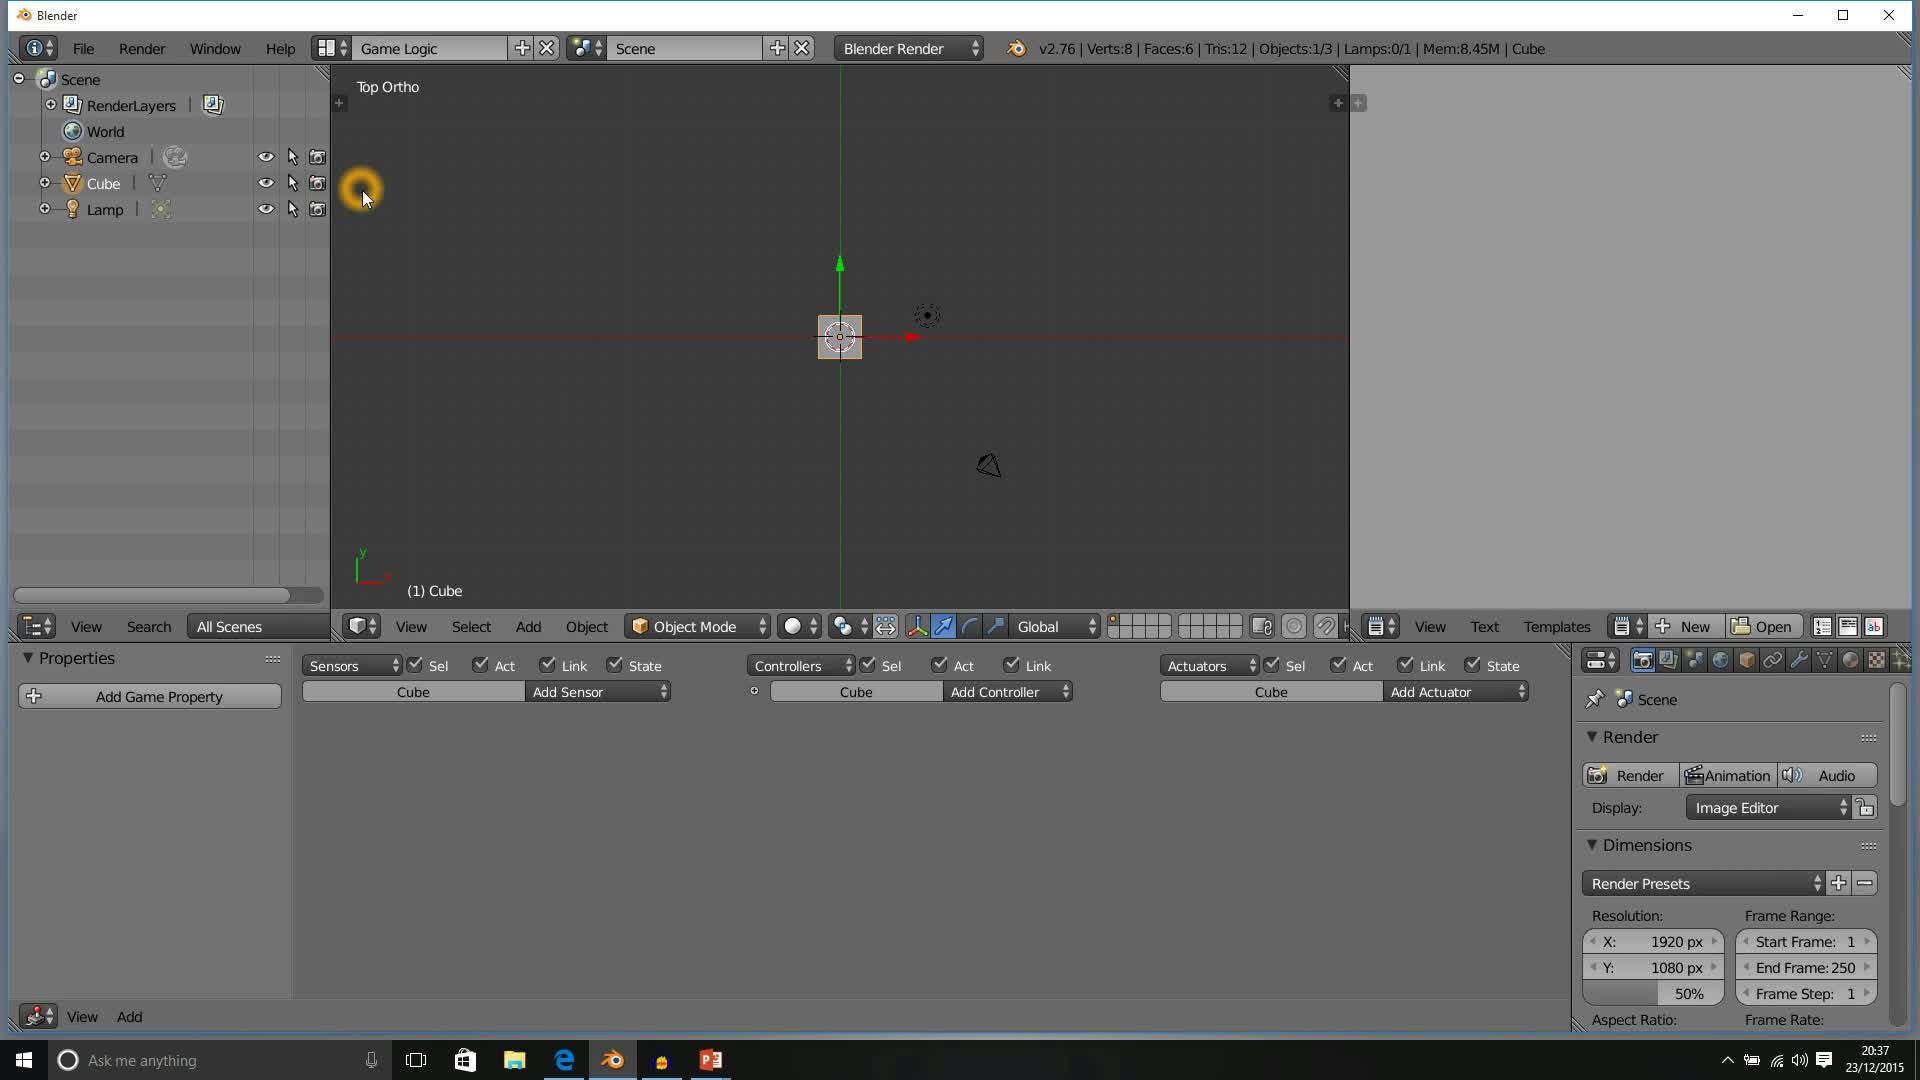The image size is (1920, 1080).
Task: Uncheck the Sensors Link checkbox
Action: (547, 665)
